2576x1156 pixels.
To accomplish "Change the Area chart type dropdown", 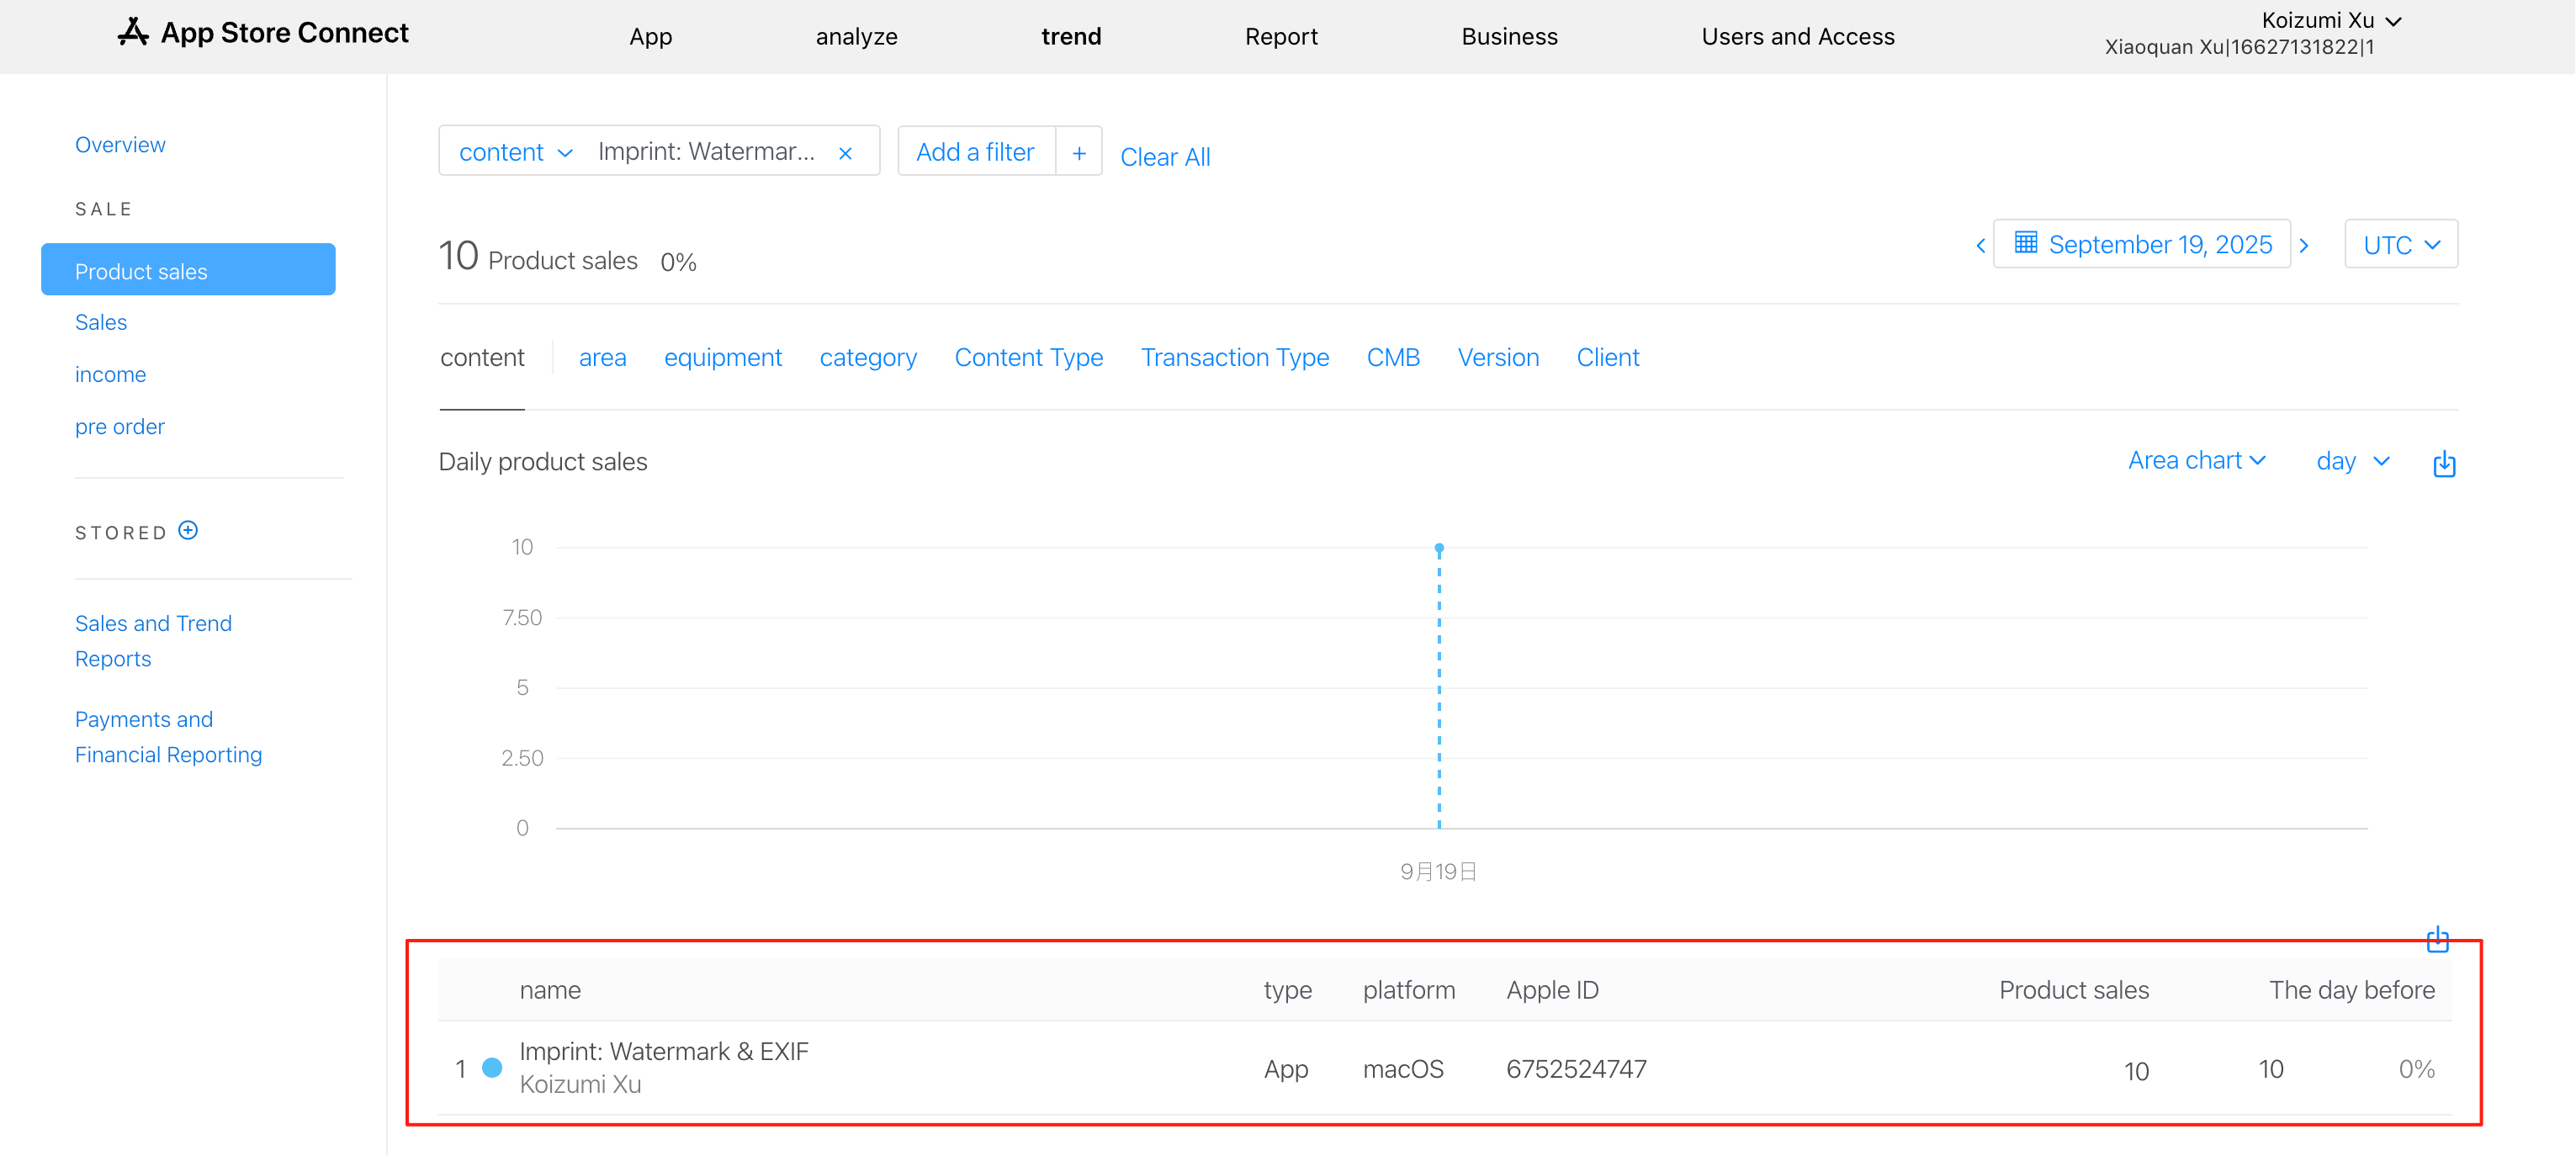I will tap(2196, 461).
